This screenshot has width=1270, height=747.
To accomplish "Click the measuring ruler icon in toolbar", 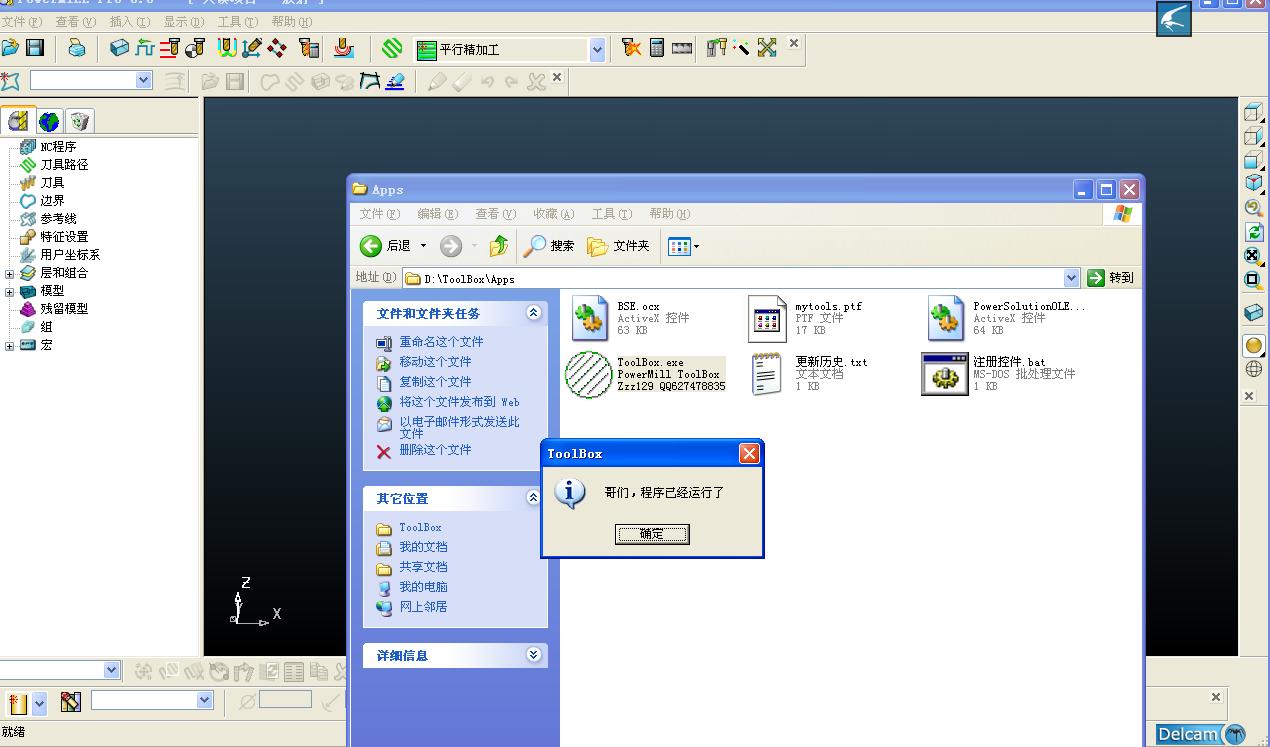I will [682, 47].
